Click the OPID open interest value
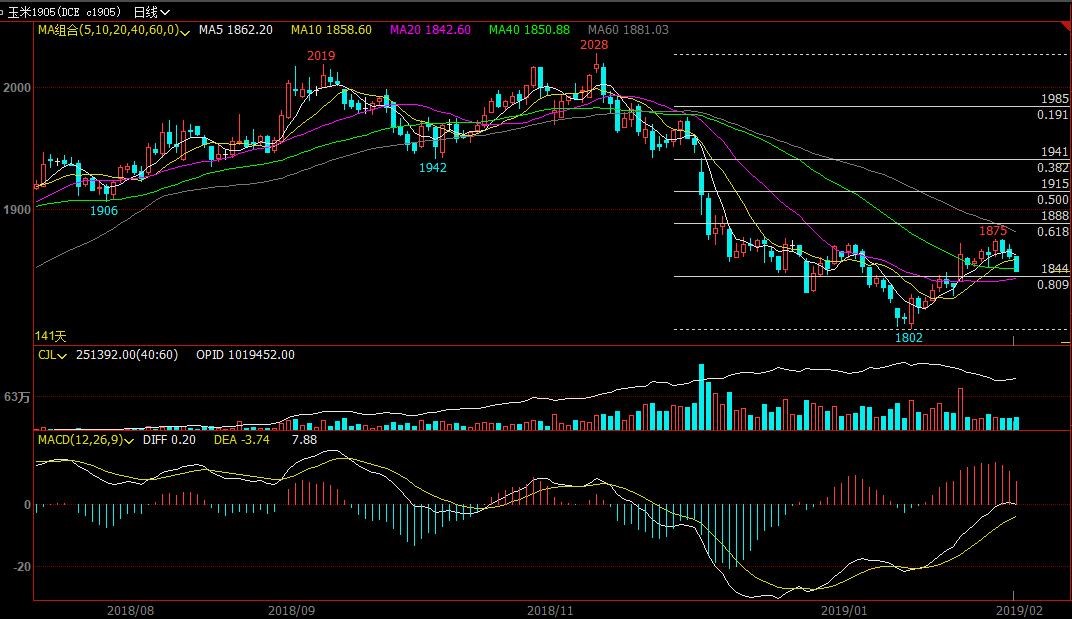Image resolution: width=1072 pixels, height=619 pixels. (x=245, y=354)
